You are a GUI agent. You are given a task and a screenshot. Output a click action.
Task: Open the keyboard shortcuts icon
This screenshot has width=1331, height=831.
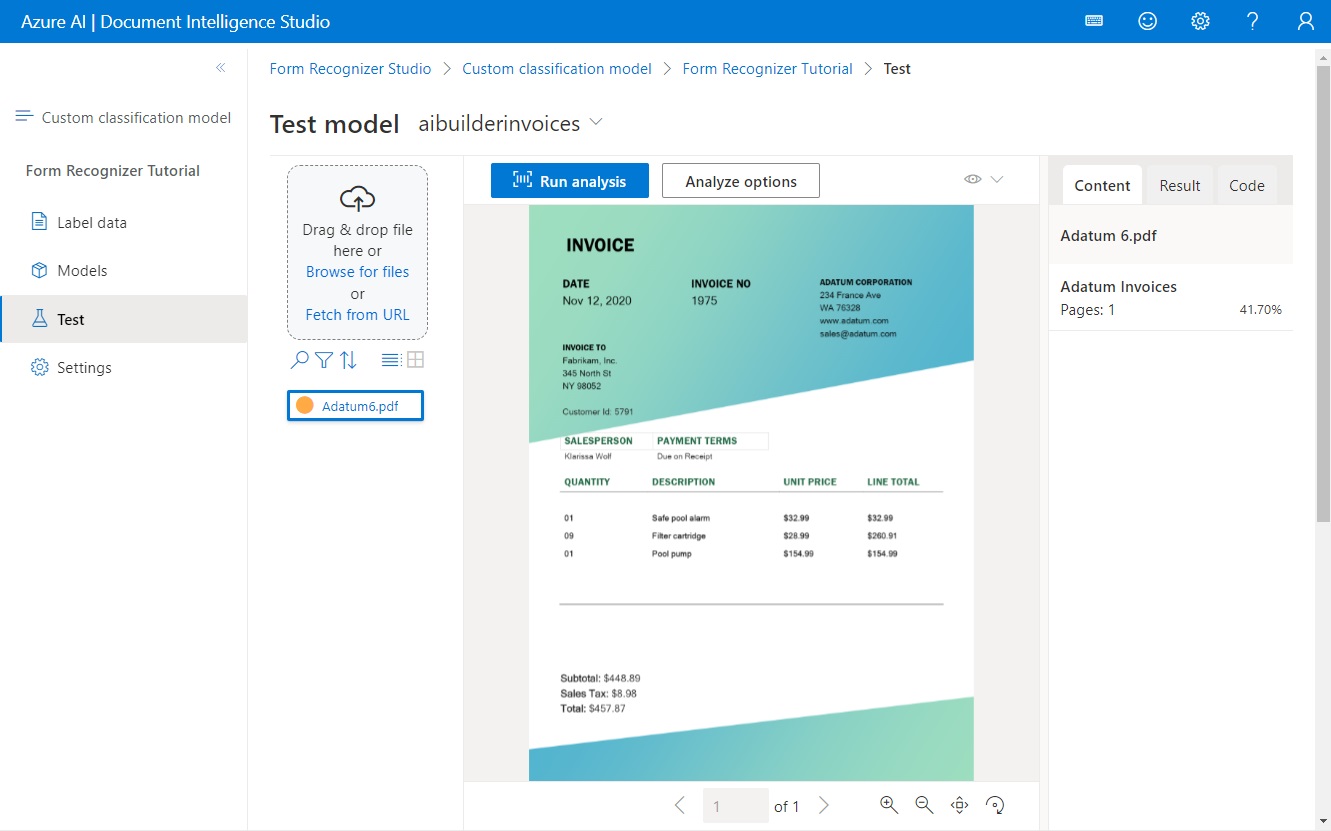coord(1094,20)
